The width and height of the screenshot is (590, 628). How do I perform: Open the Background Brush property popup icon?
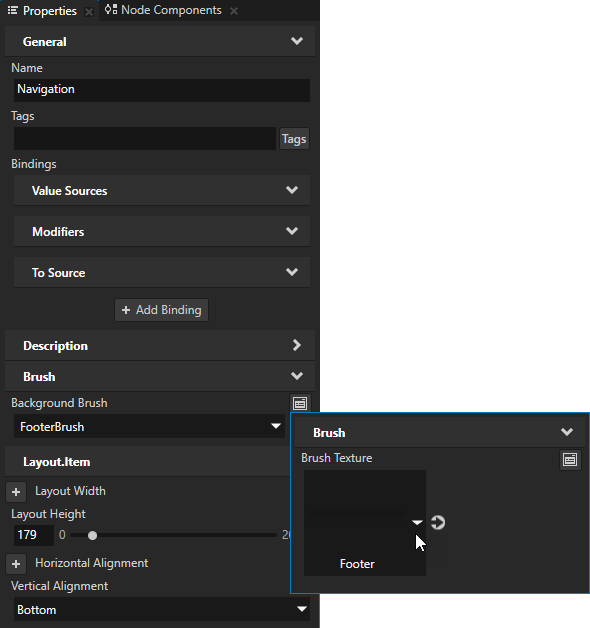coord(300,403)
